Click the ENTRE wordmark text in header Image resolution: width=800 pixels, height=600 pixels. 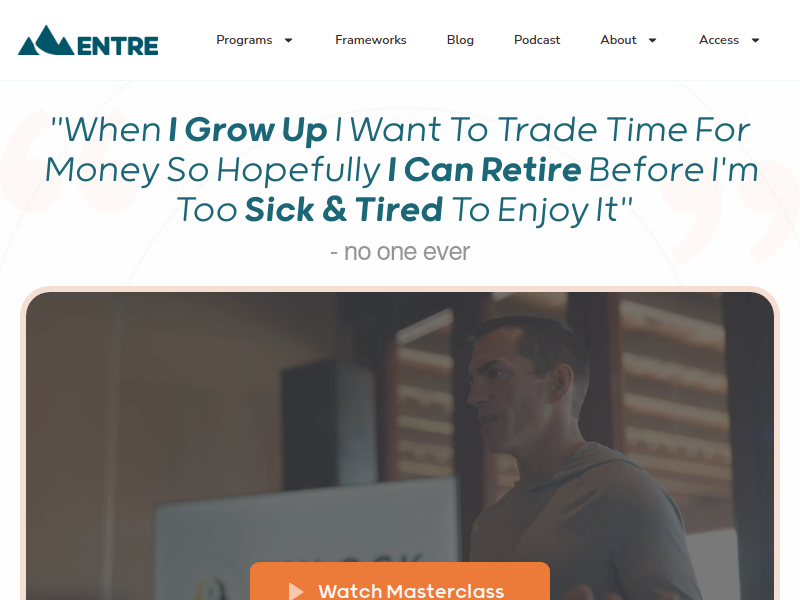click(x=117, y=46)
